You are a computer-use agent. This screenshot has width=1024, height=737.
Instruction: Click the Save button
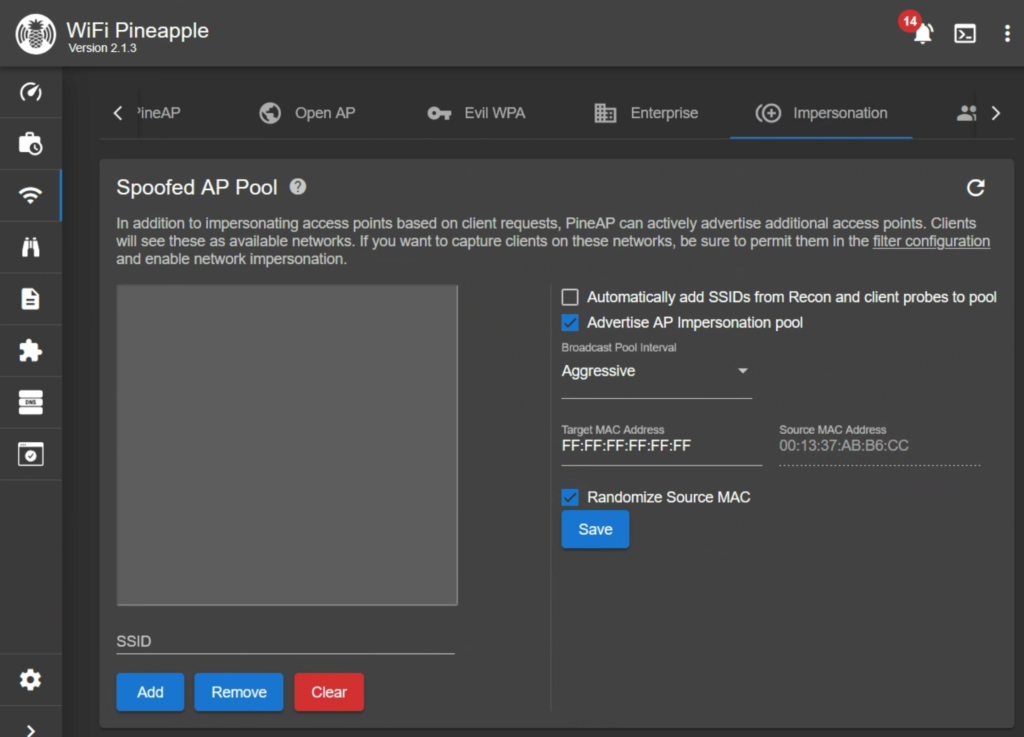595,529
